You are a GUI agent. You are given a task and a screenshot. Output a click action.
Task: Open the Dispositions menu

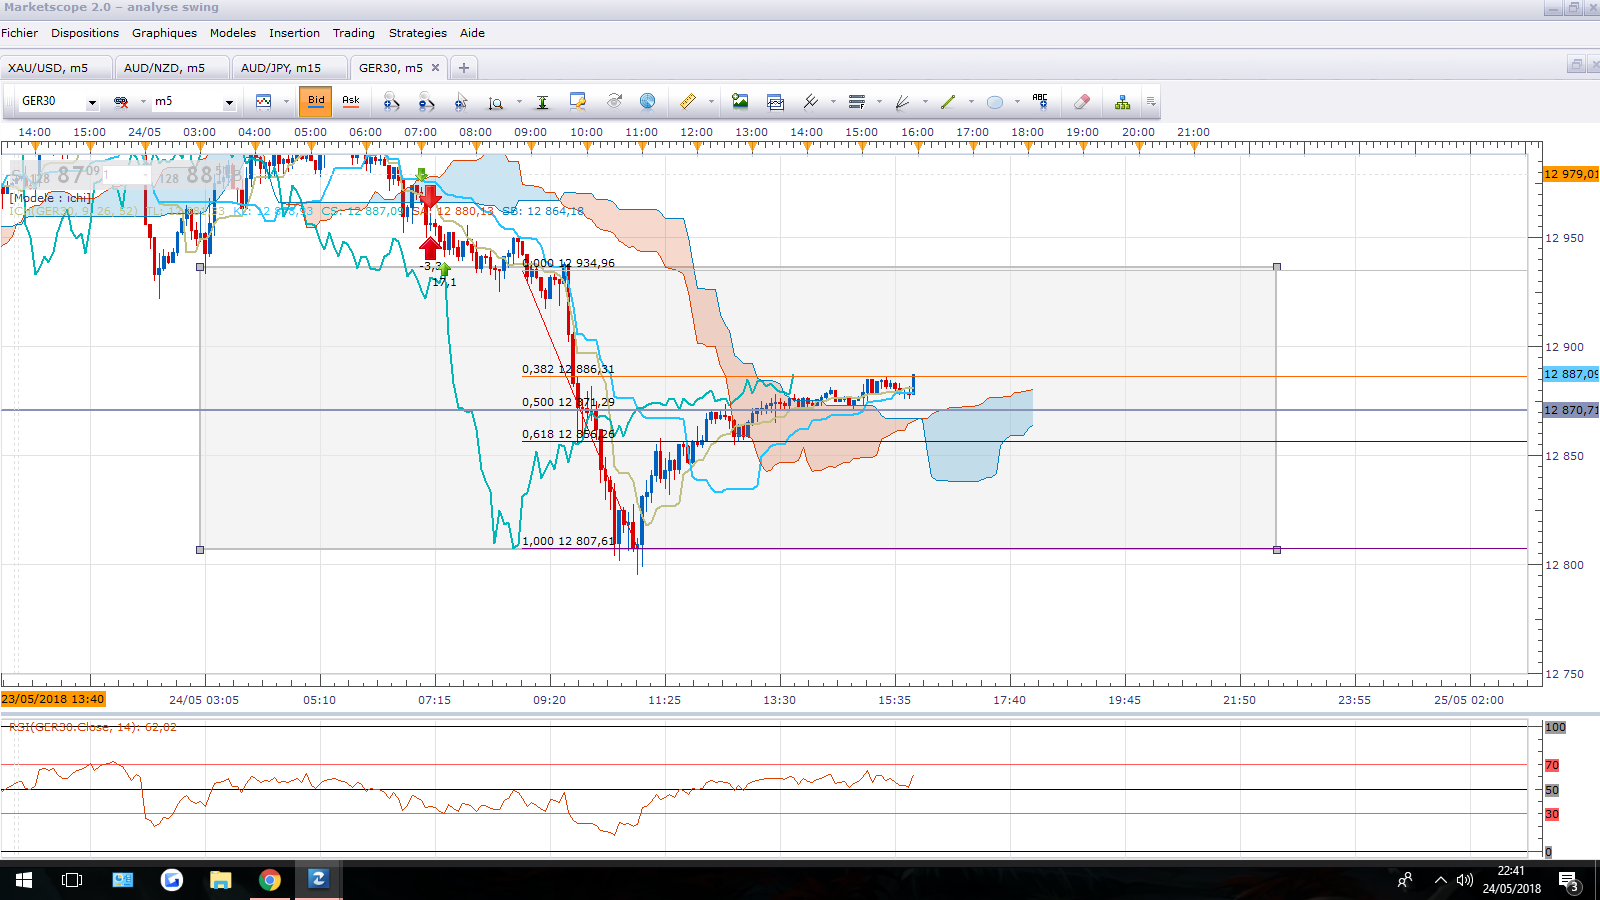(x=85, y=33)
